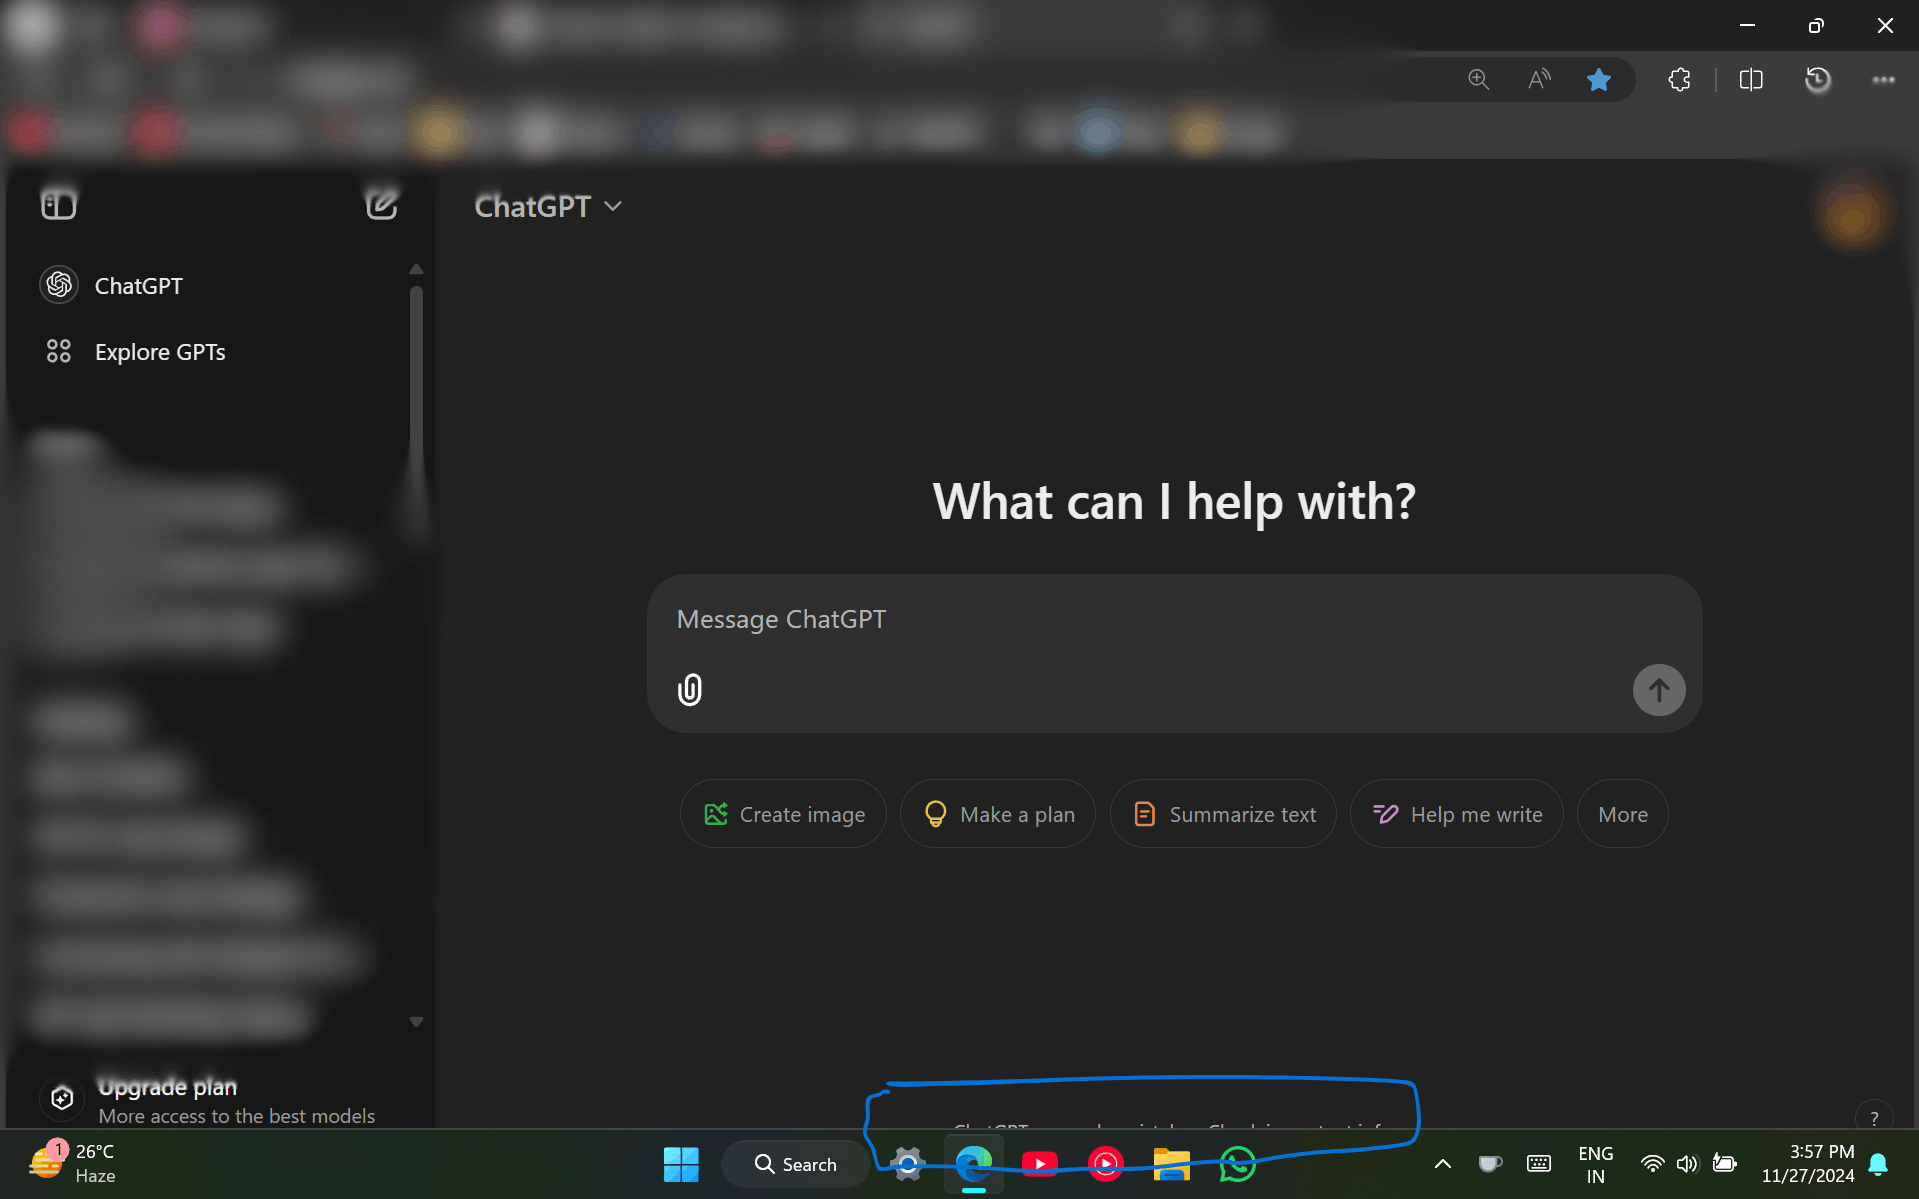Choose the Make a plan suggestion
This screenshot has height=1199, width=1919.
point(998,814)
